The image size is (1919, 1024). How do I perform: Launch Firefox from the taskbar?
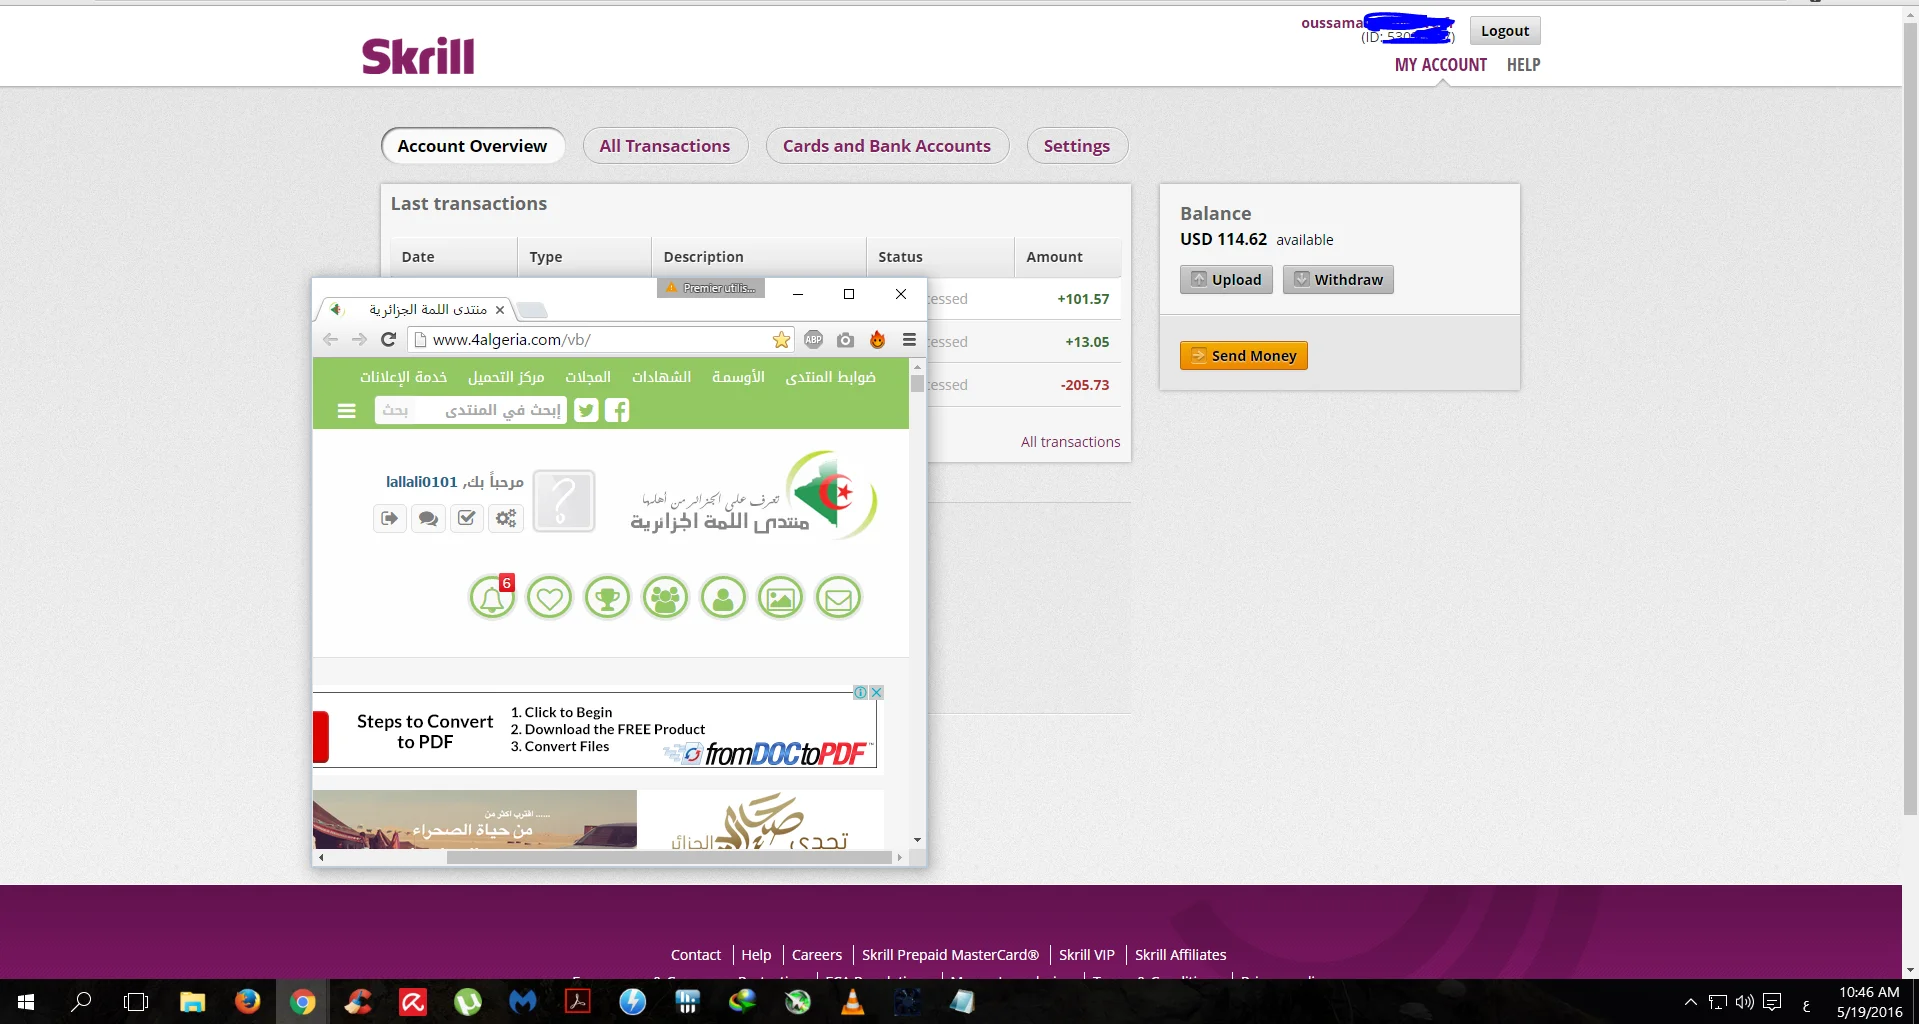247,1002
